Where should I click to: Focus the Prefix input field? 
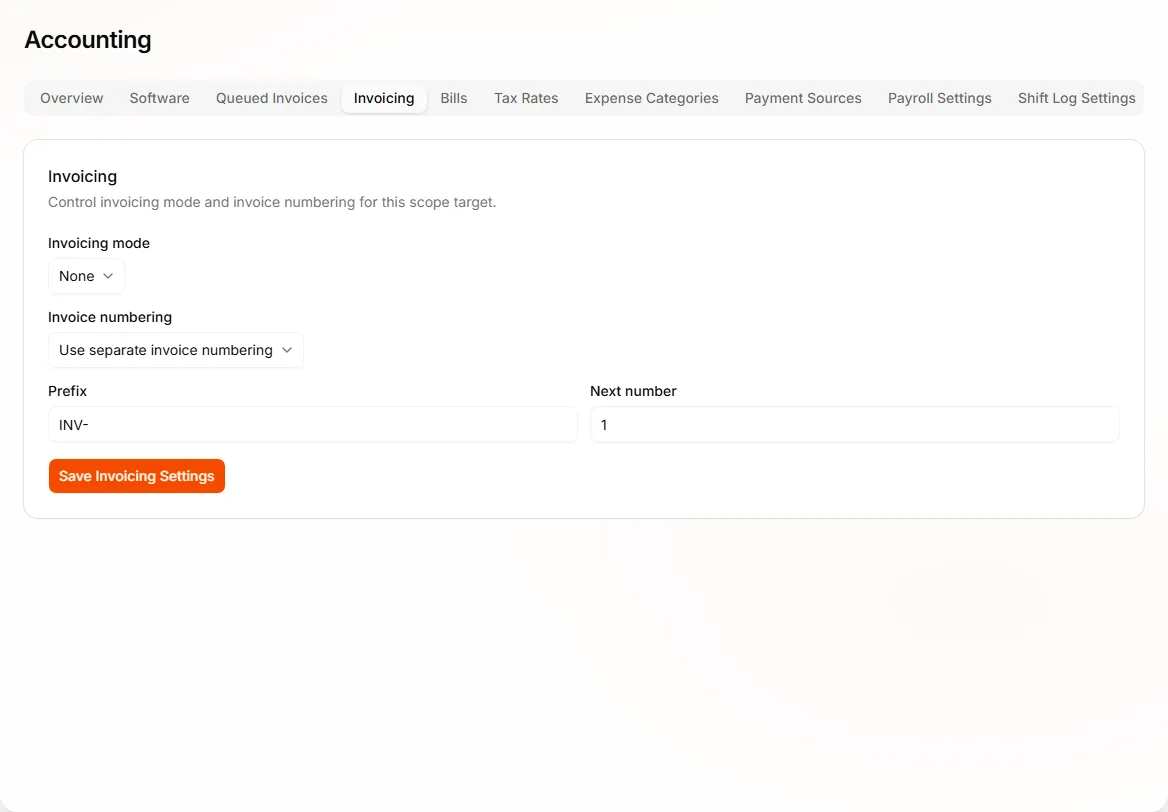click(x=313, y=425)
